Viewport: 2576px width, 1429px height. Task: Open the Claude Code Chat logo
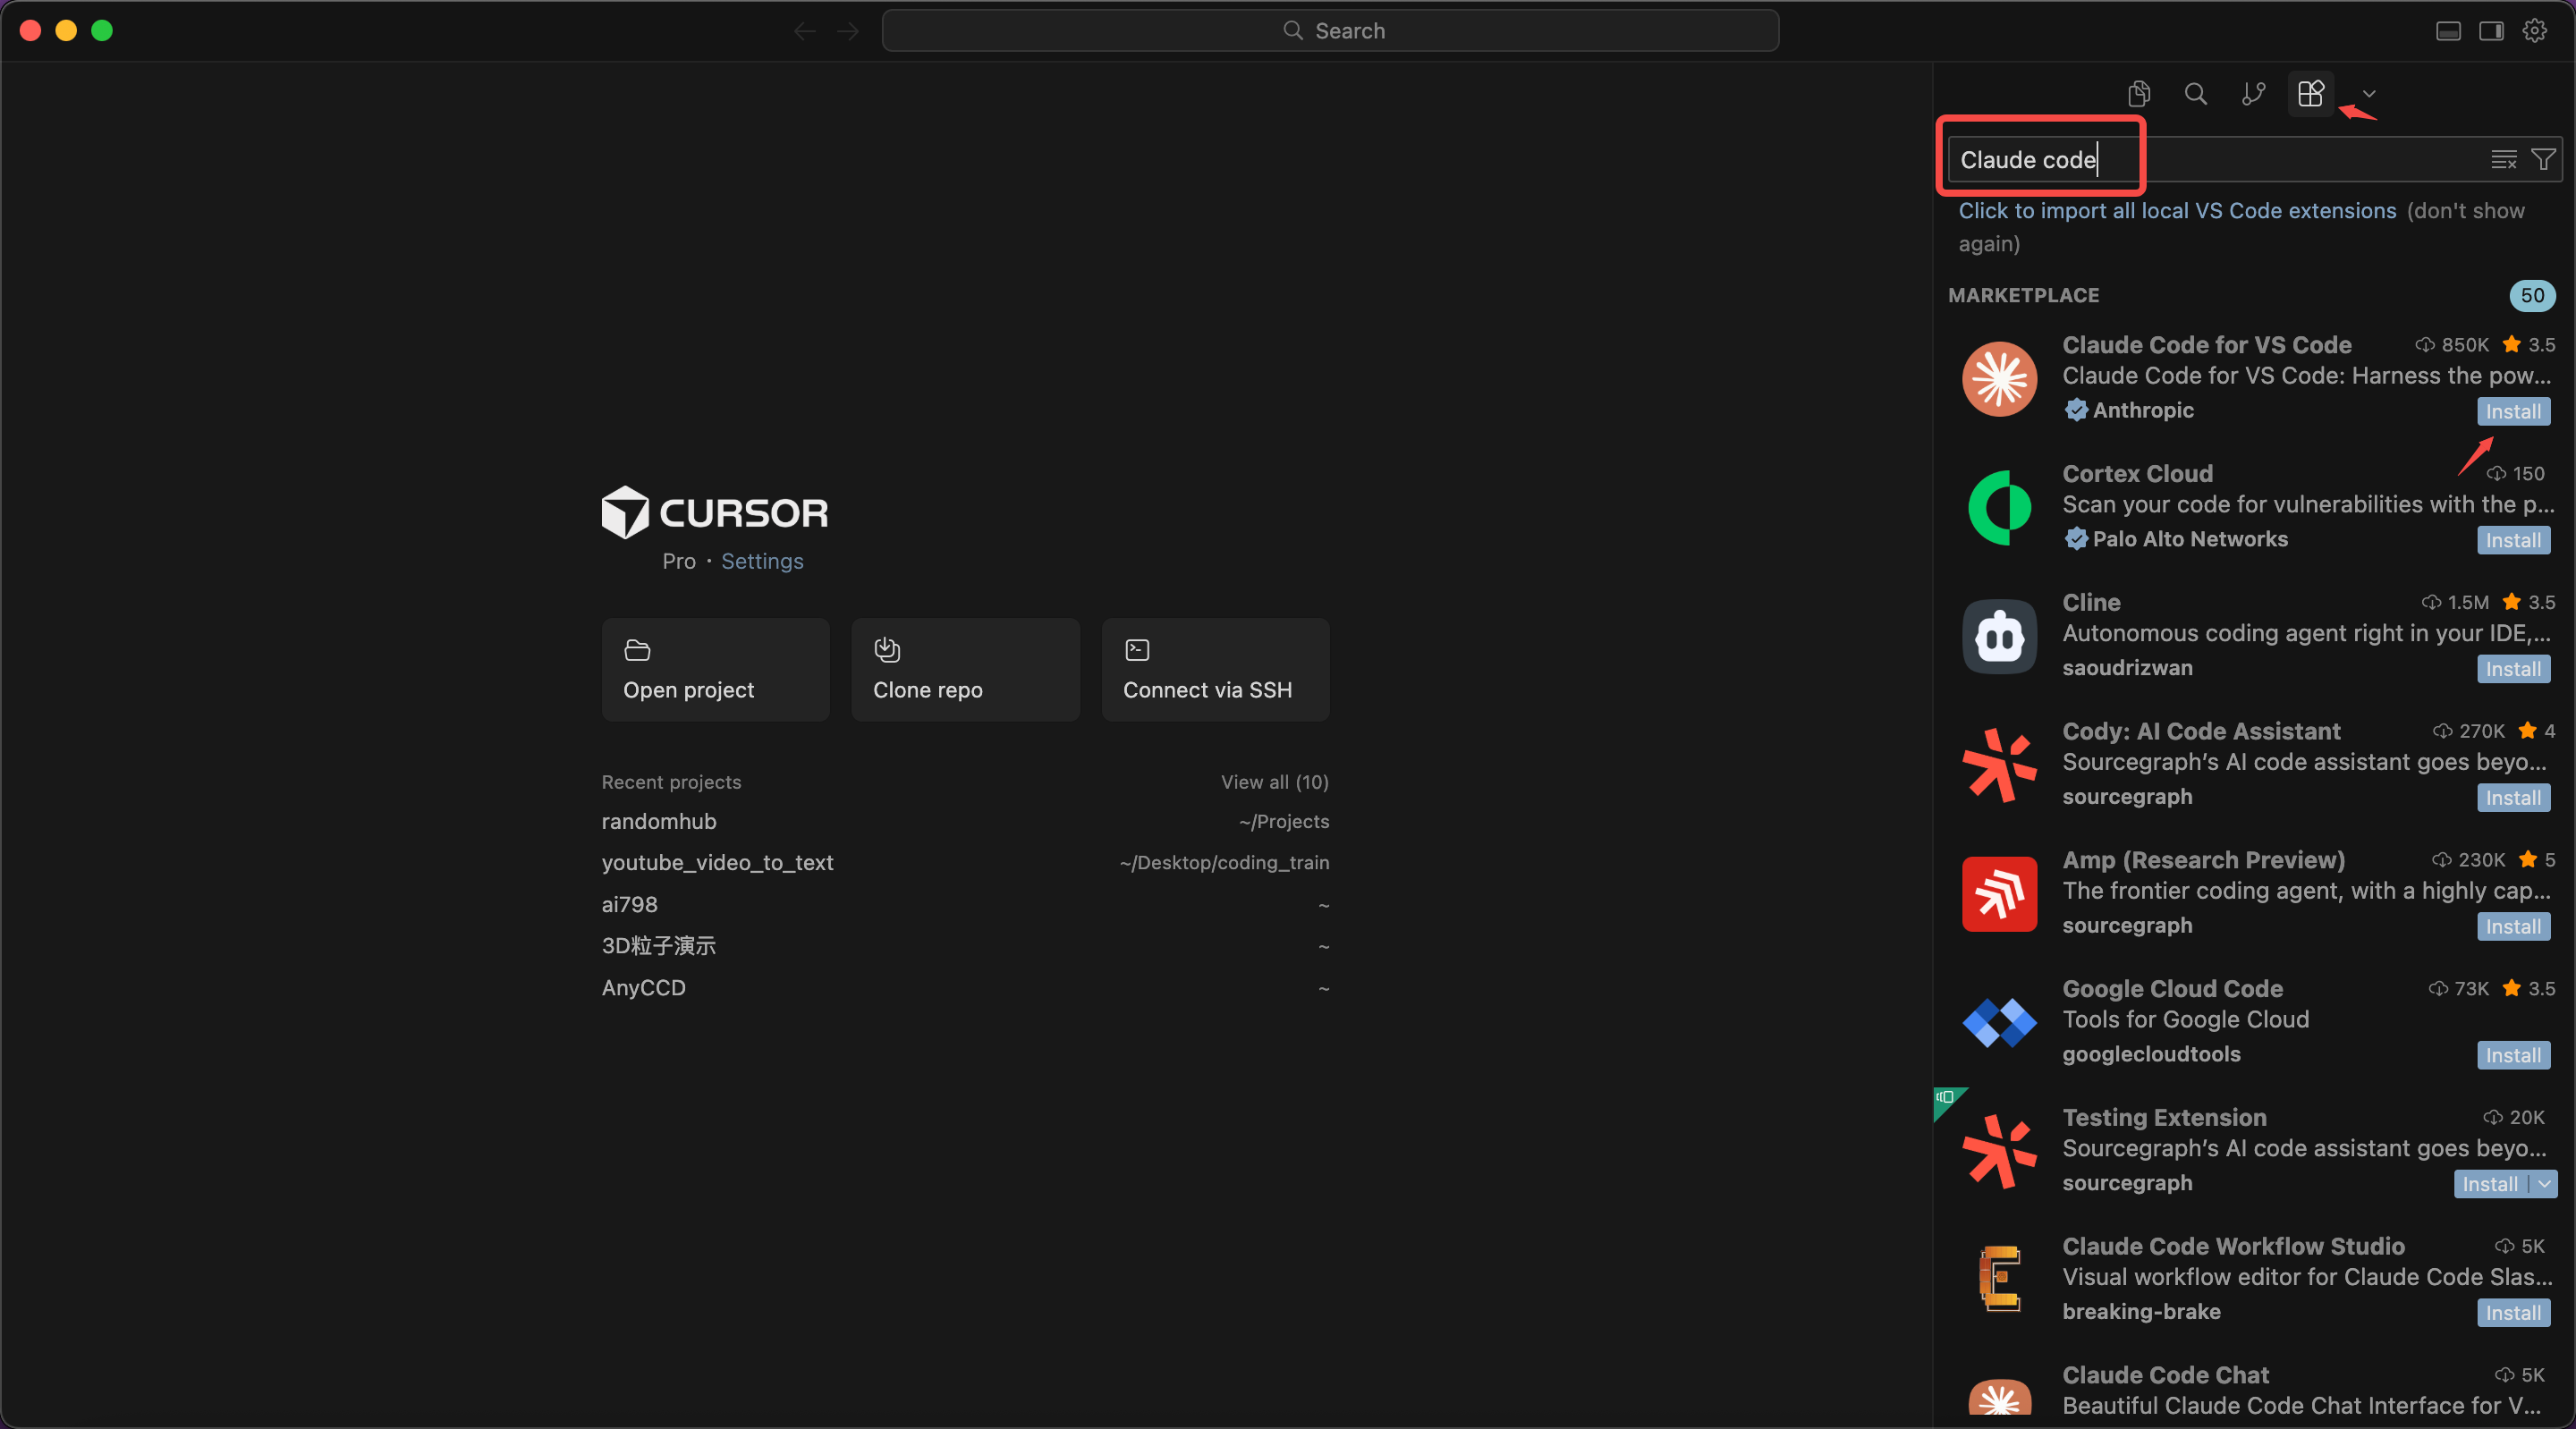pyautogui.click(x=1999, y=1396)
